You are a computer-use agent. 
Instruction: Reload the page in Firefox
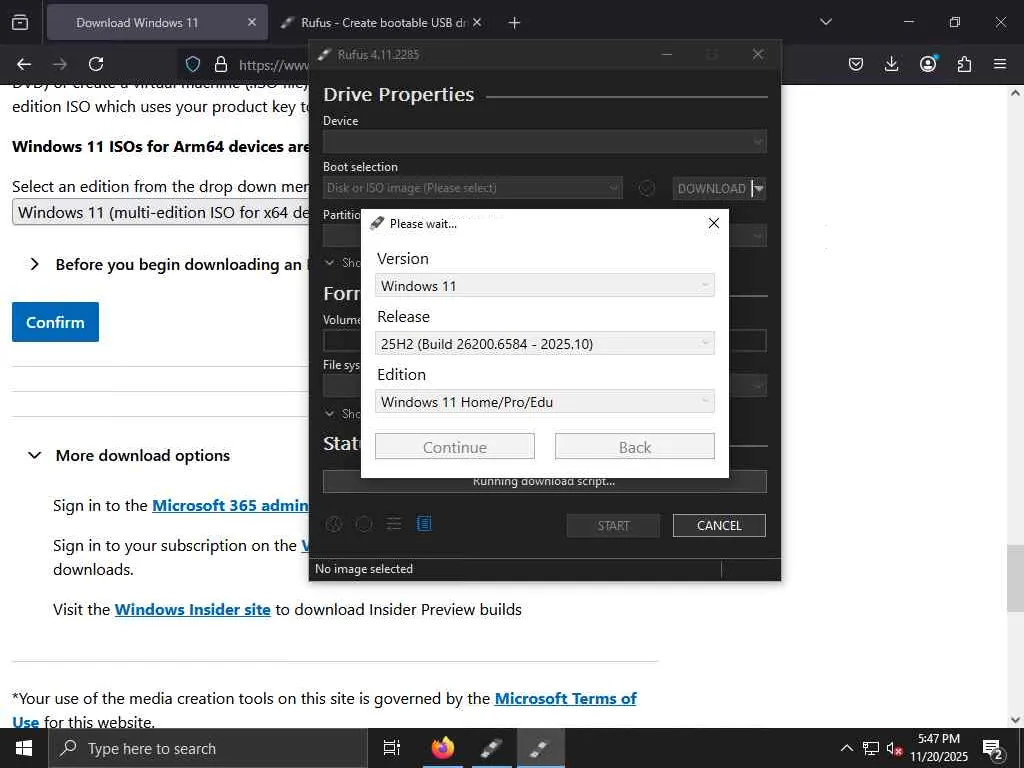coord(96,64)
